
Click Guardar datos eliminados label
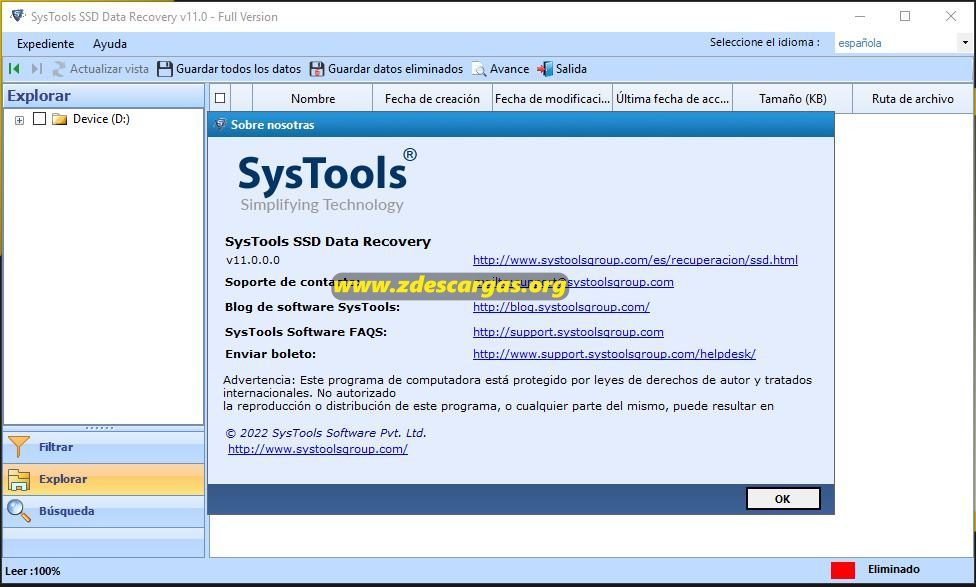(395, 68)
